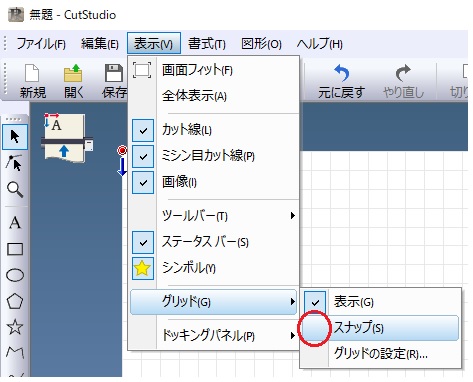Expand ツールバー(T) submenu
This screenshot has width=473, height=382.
(213, 216)
